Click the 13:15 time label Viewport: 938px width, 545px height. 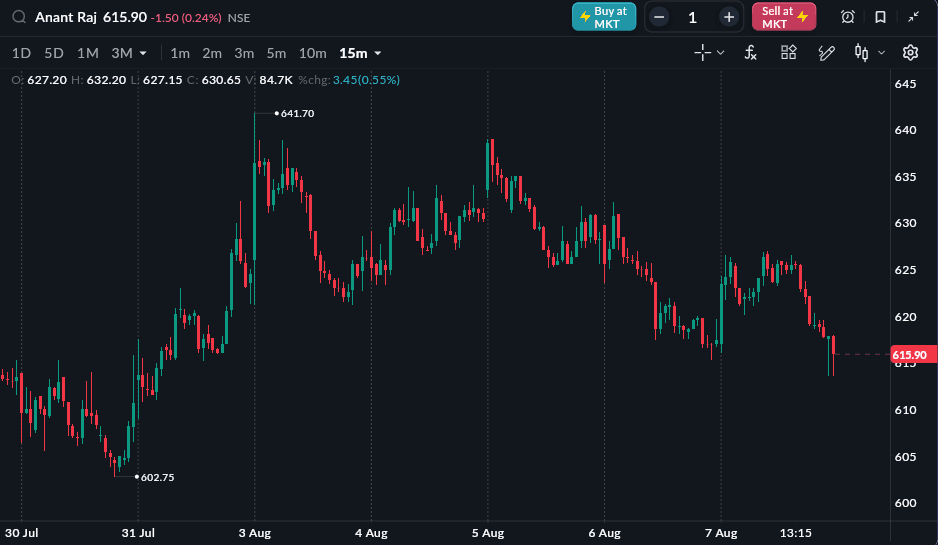pyautogui.click(x=796, y=533)
